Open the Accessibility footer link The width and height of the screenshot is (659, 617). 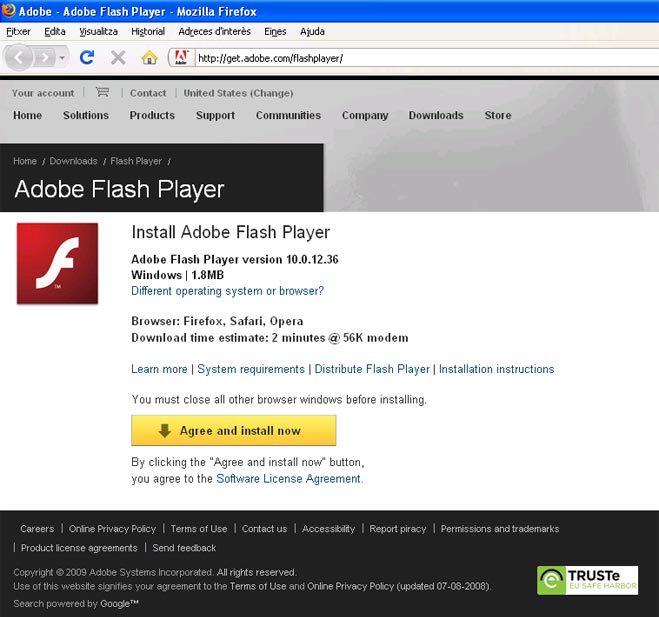point(328,529)
